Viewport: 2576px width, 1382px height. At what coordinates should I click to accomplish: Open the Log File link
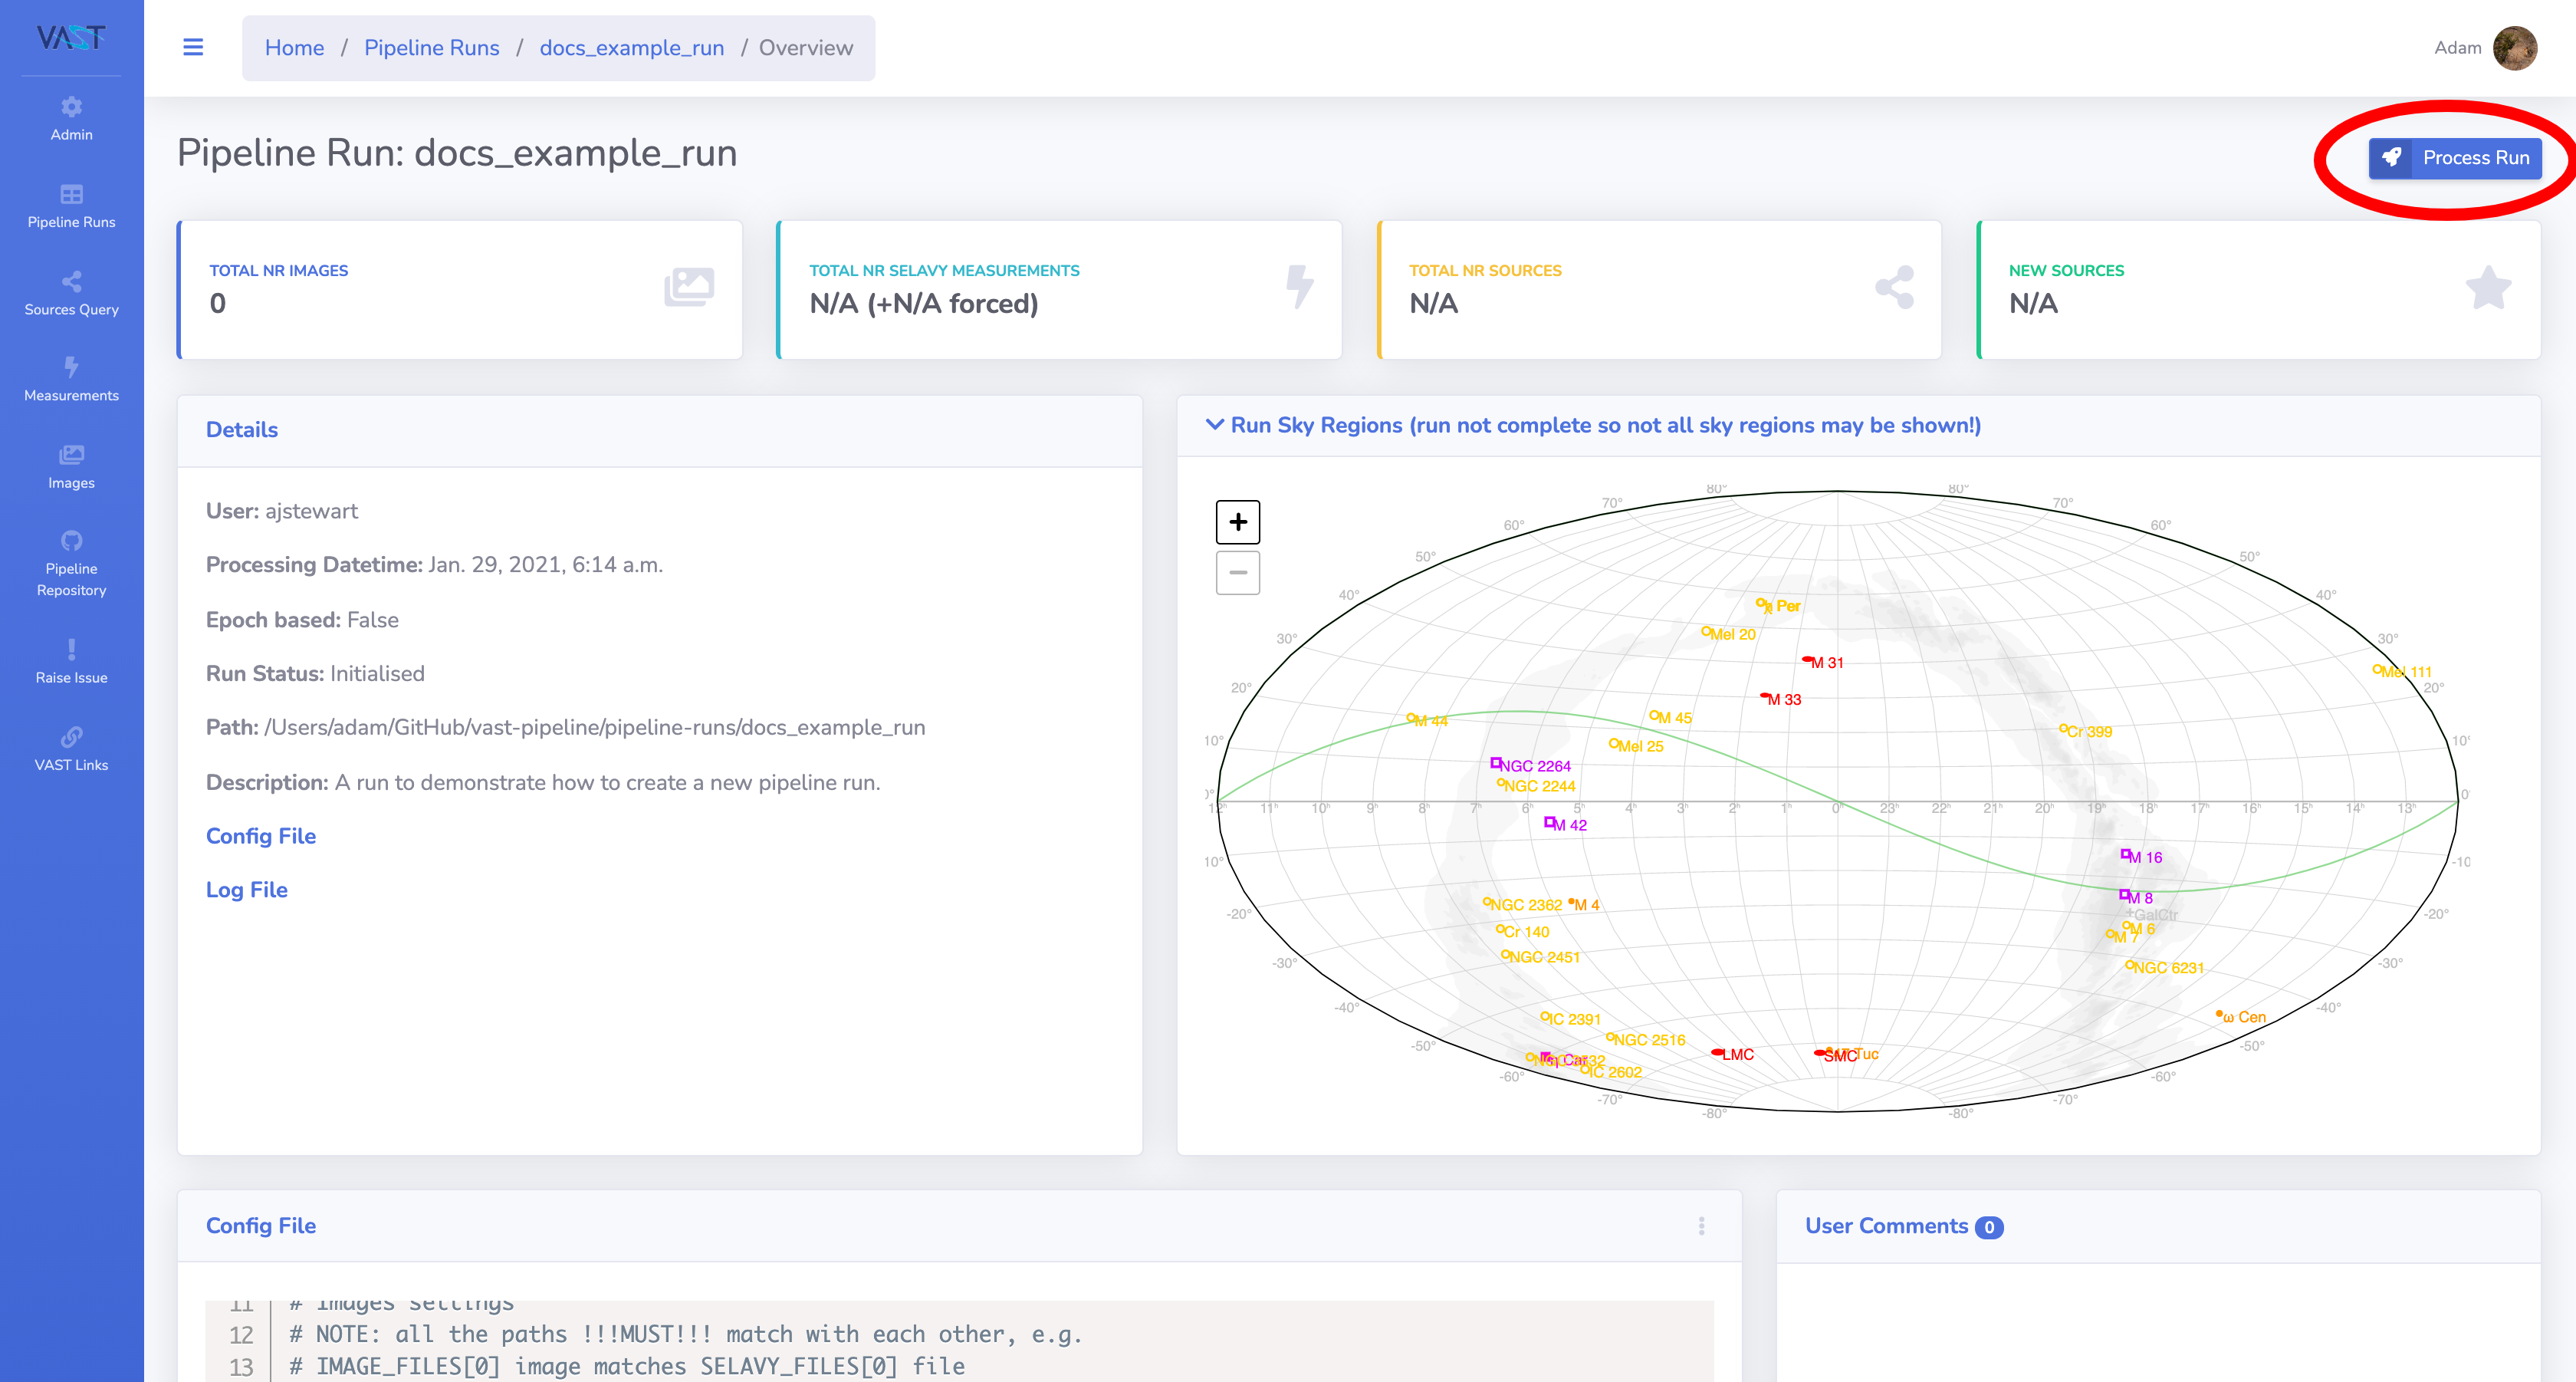coord(247,889)
